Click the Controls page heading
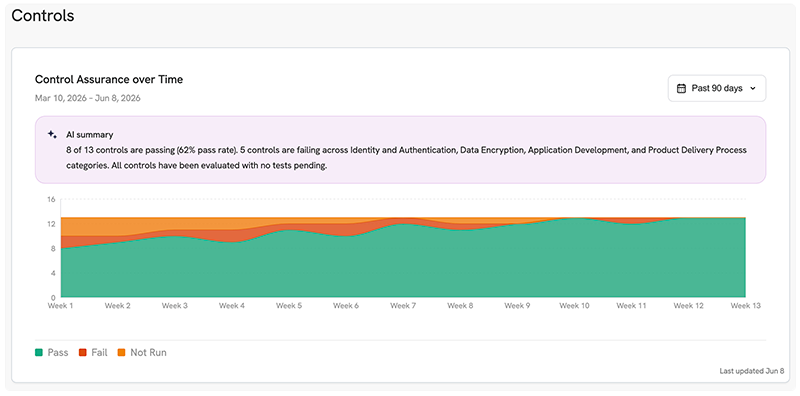Screen dimensions: 800x396 coord(43,16)
